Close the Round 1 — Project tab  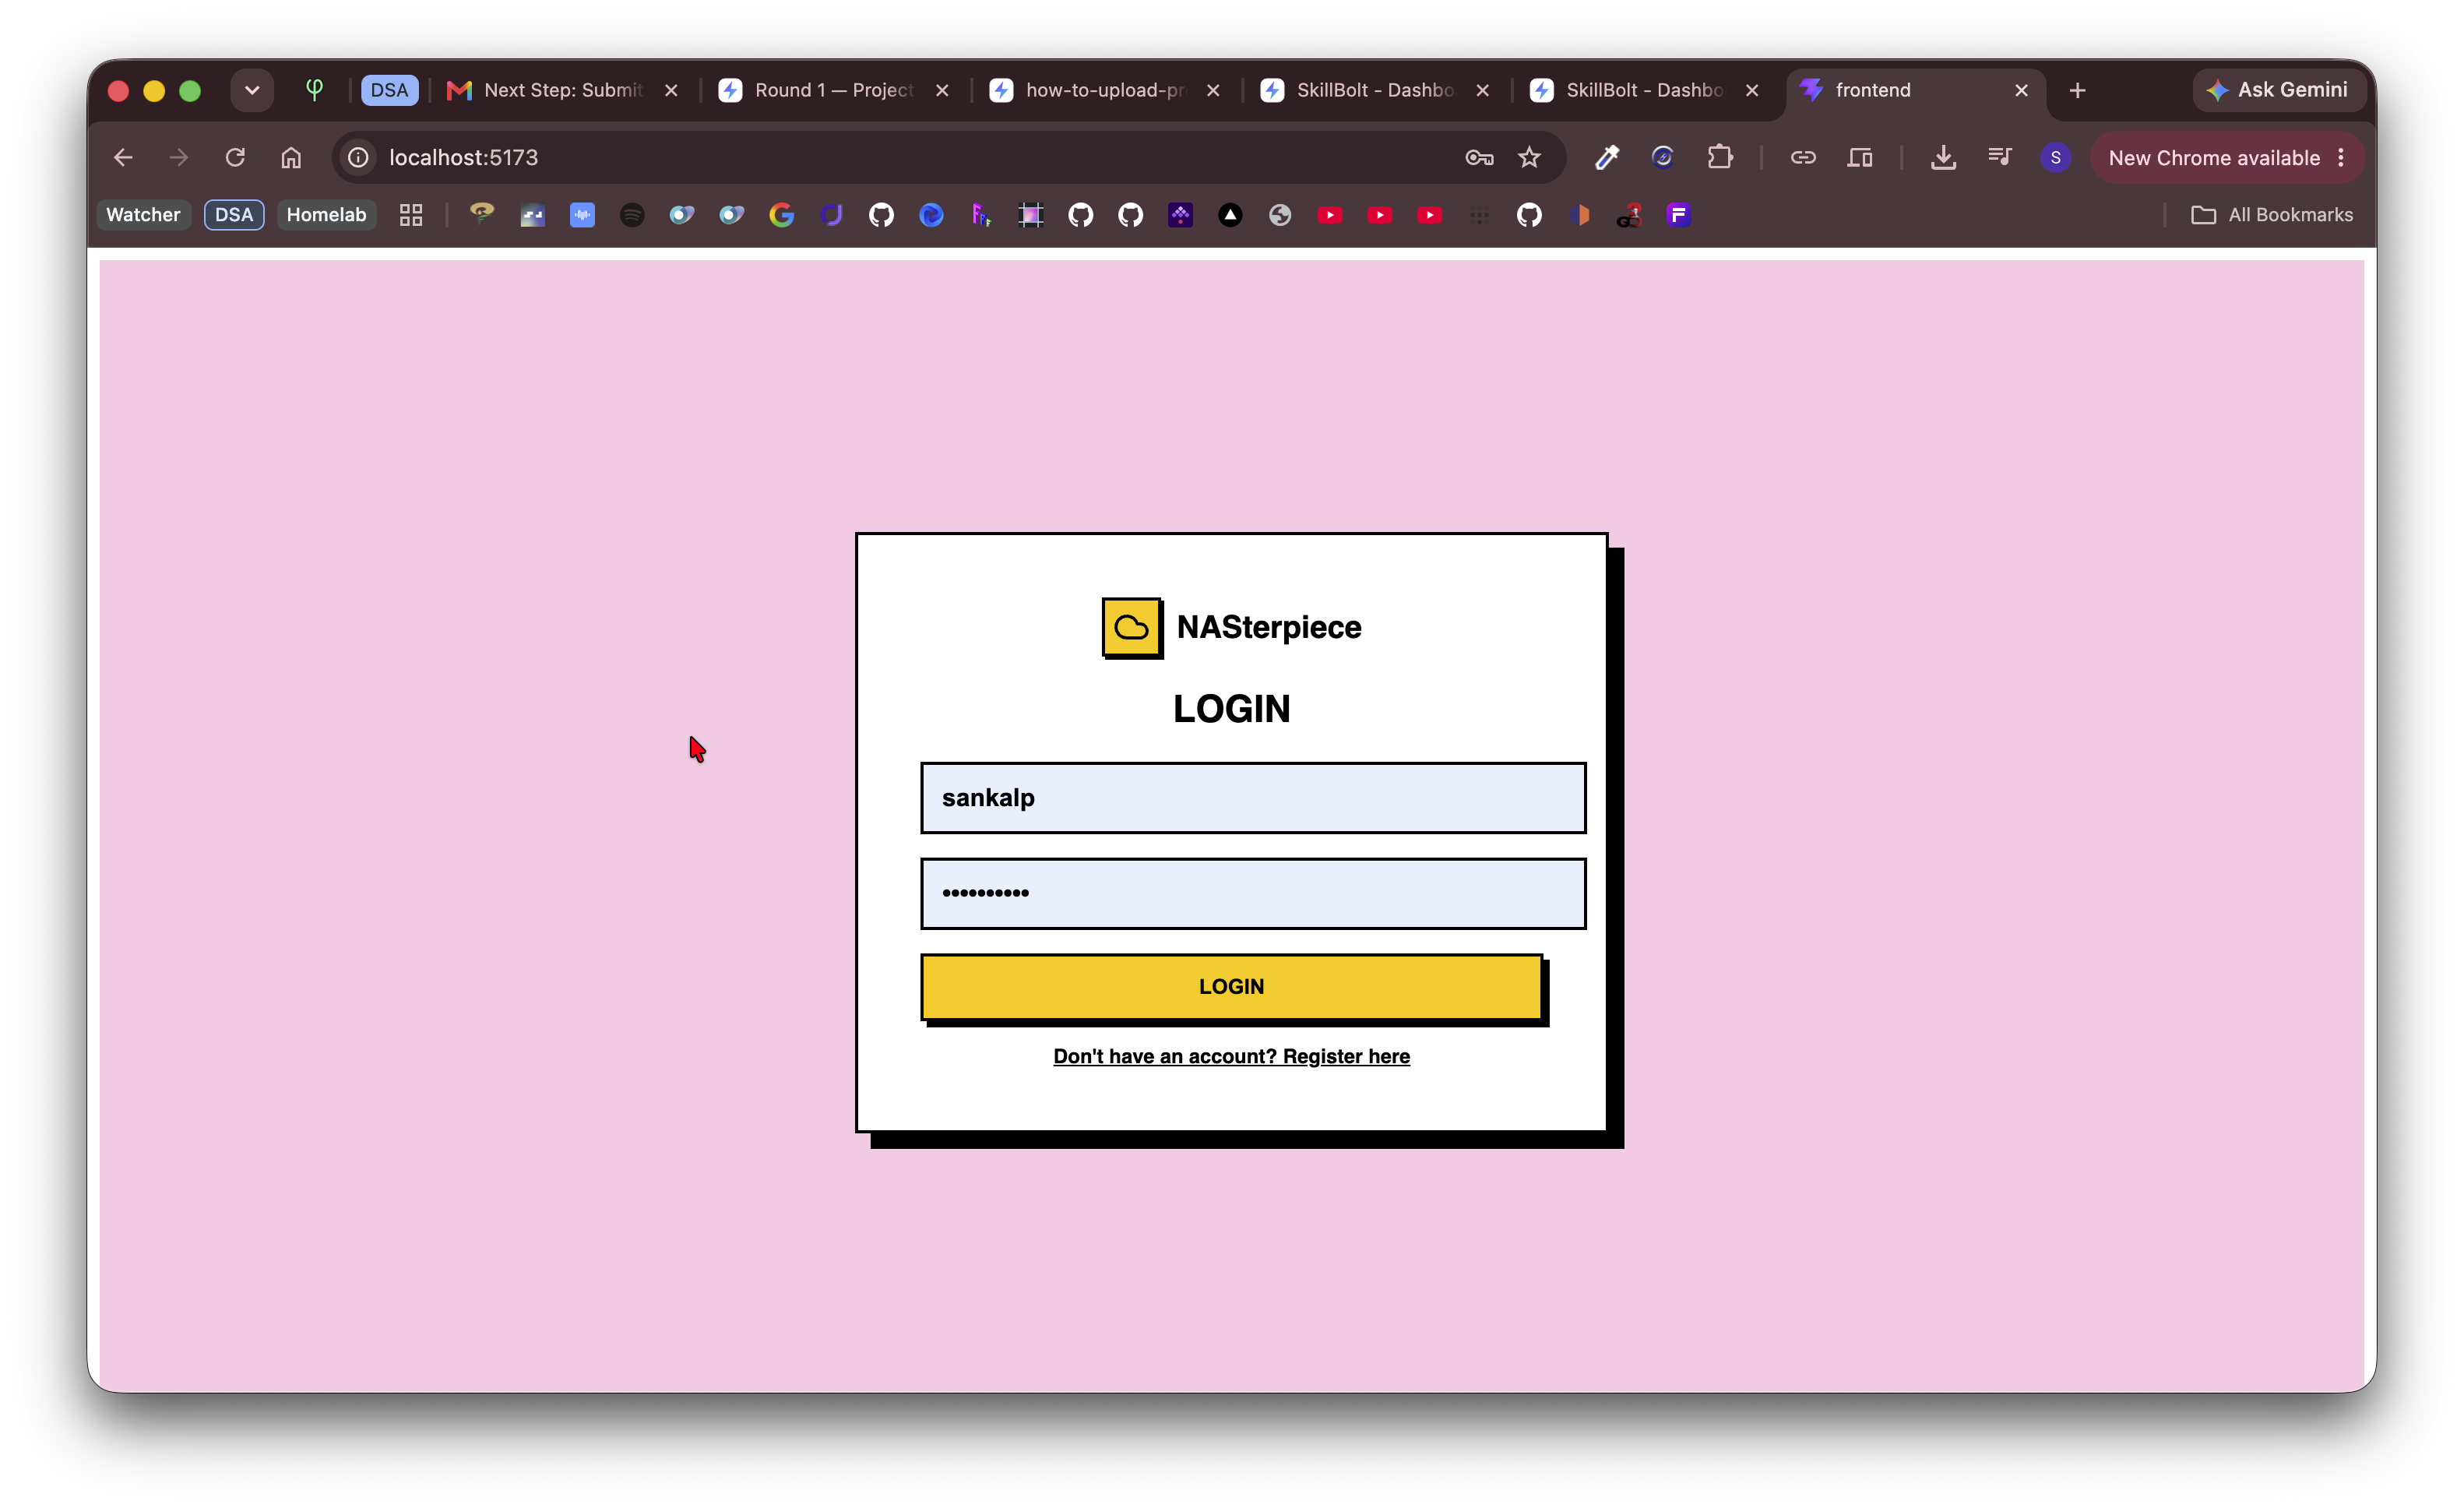click(942, 90)
